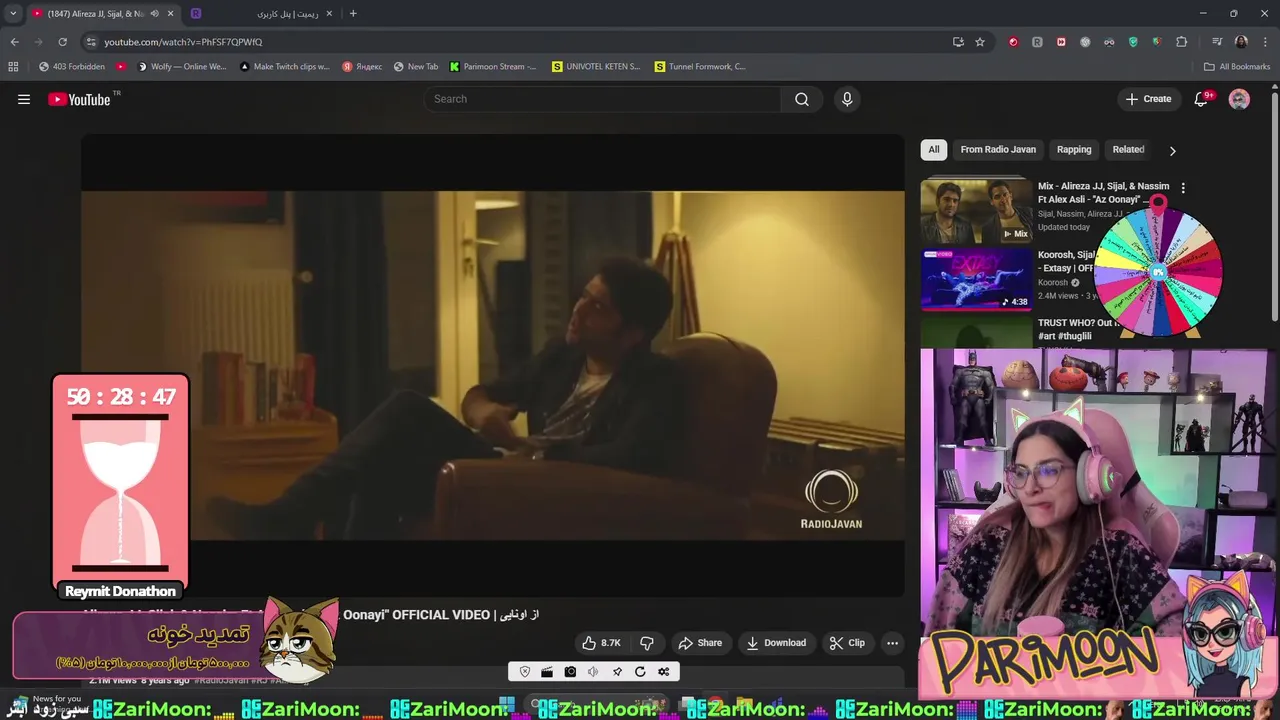The height and width of the screenshot is (720, 1280).
Task: Reload the current page
Action: coord(62,42)
